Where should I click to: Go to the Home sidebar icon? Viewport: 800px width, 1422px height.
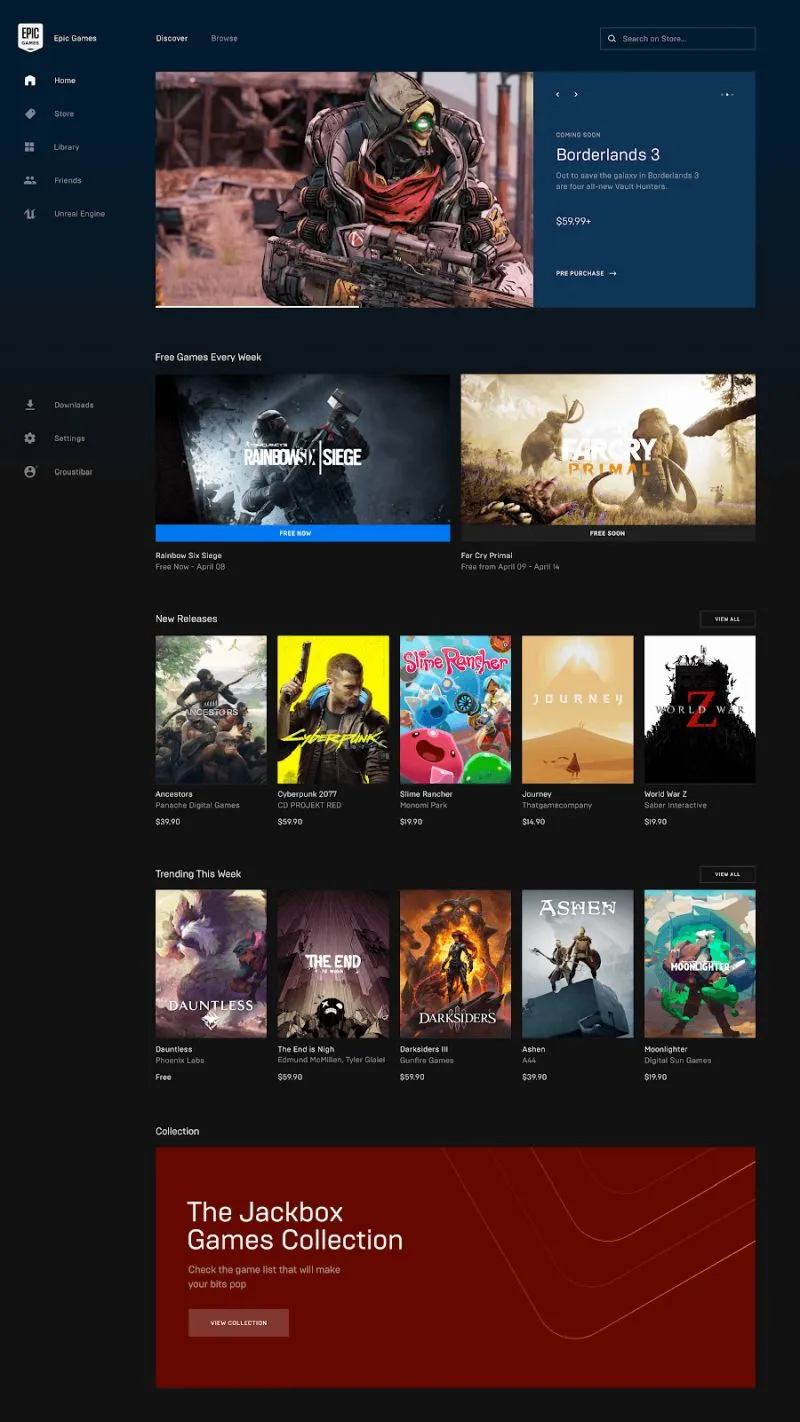click(x=30, y=80)
